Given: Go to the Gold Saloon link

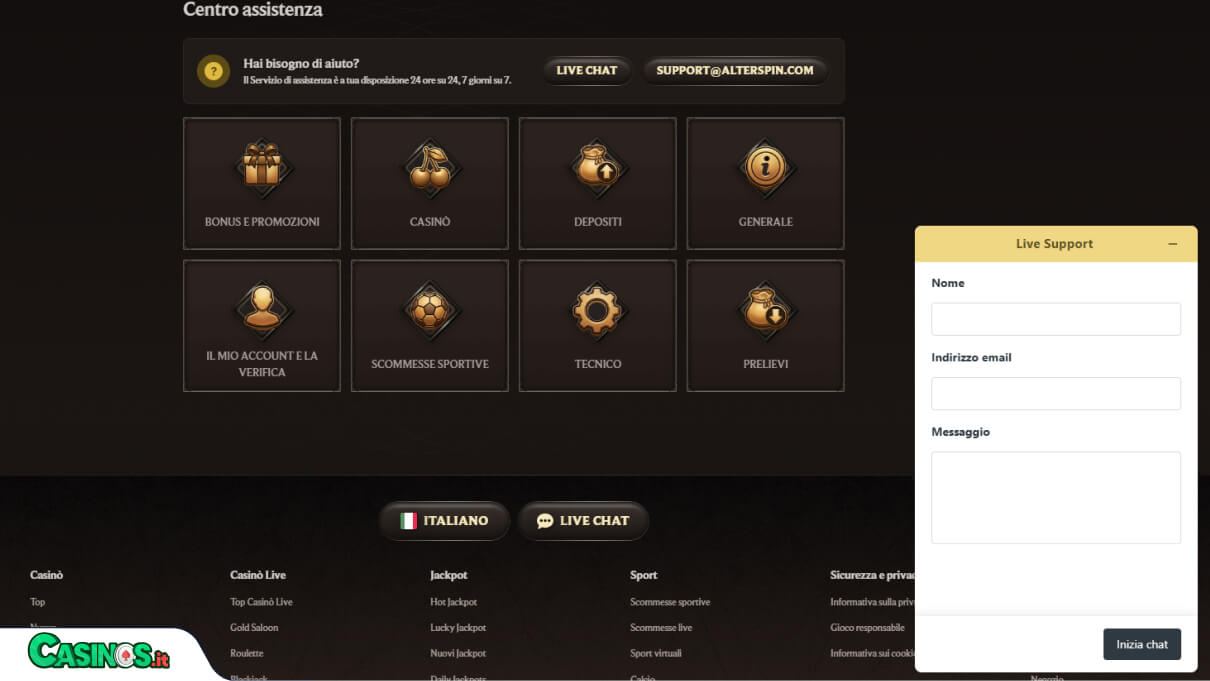Looking at the screenshot, I should [x=254, y=628].
